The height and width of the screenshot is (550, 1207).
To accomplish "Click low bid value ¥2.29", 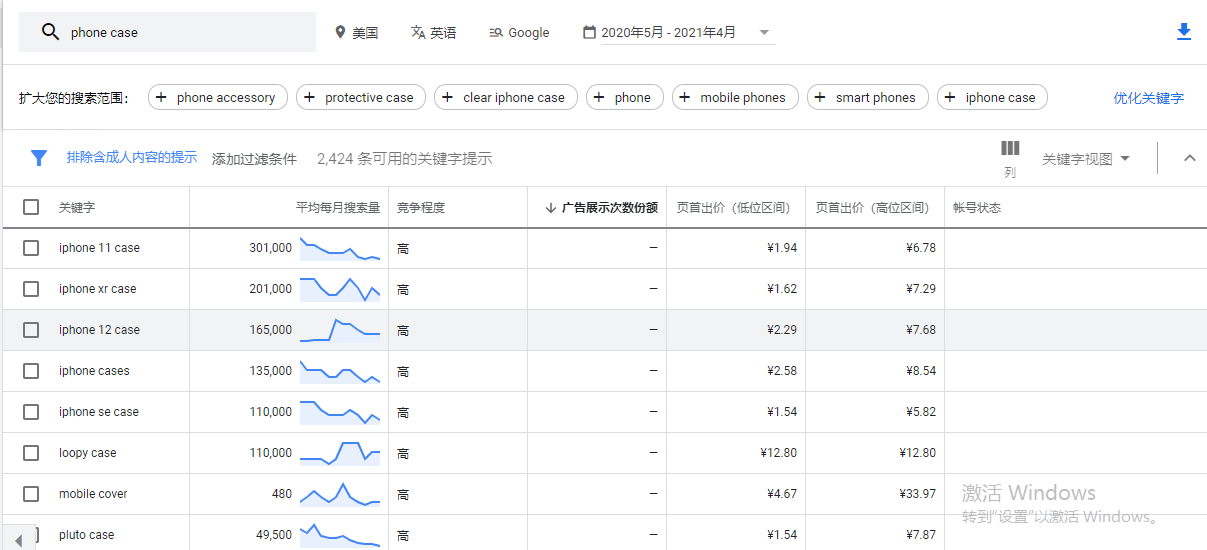I will click(x=782, y=330).
